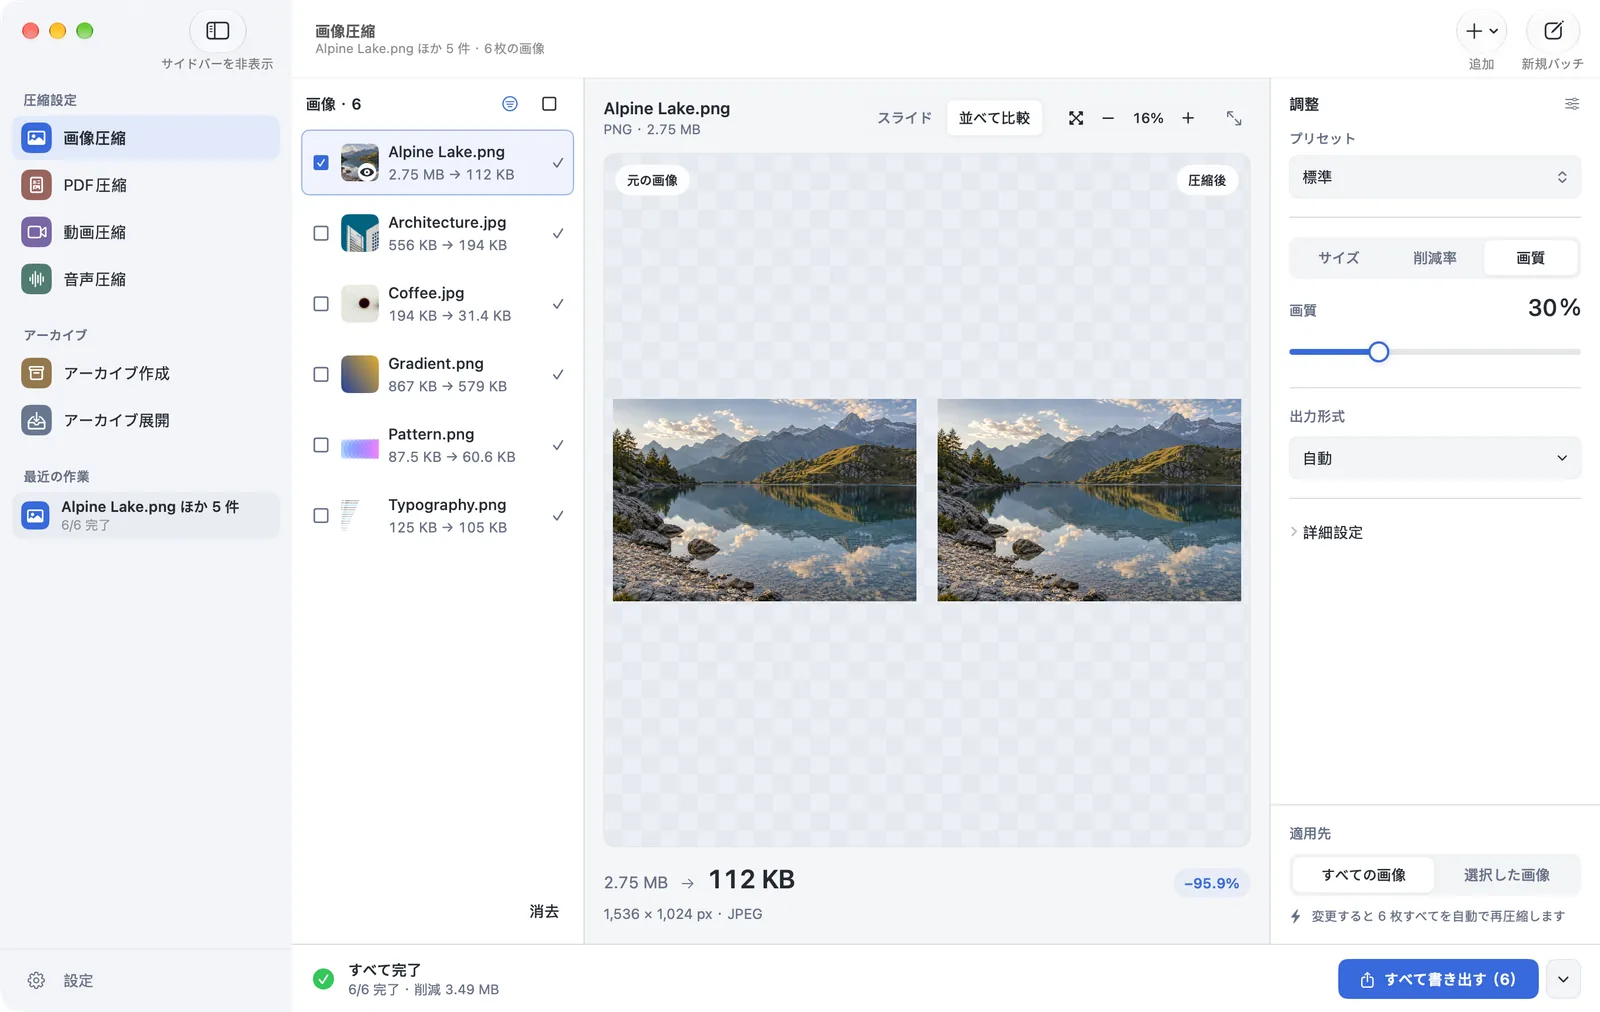The image size is (1600, 1012).
Task: Open the 出力形式 自動 dropdown
Action: (1435, 458)
